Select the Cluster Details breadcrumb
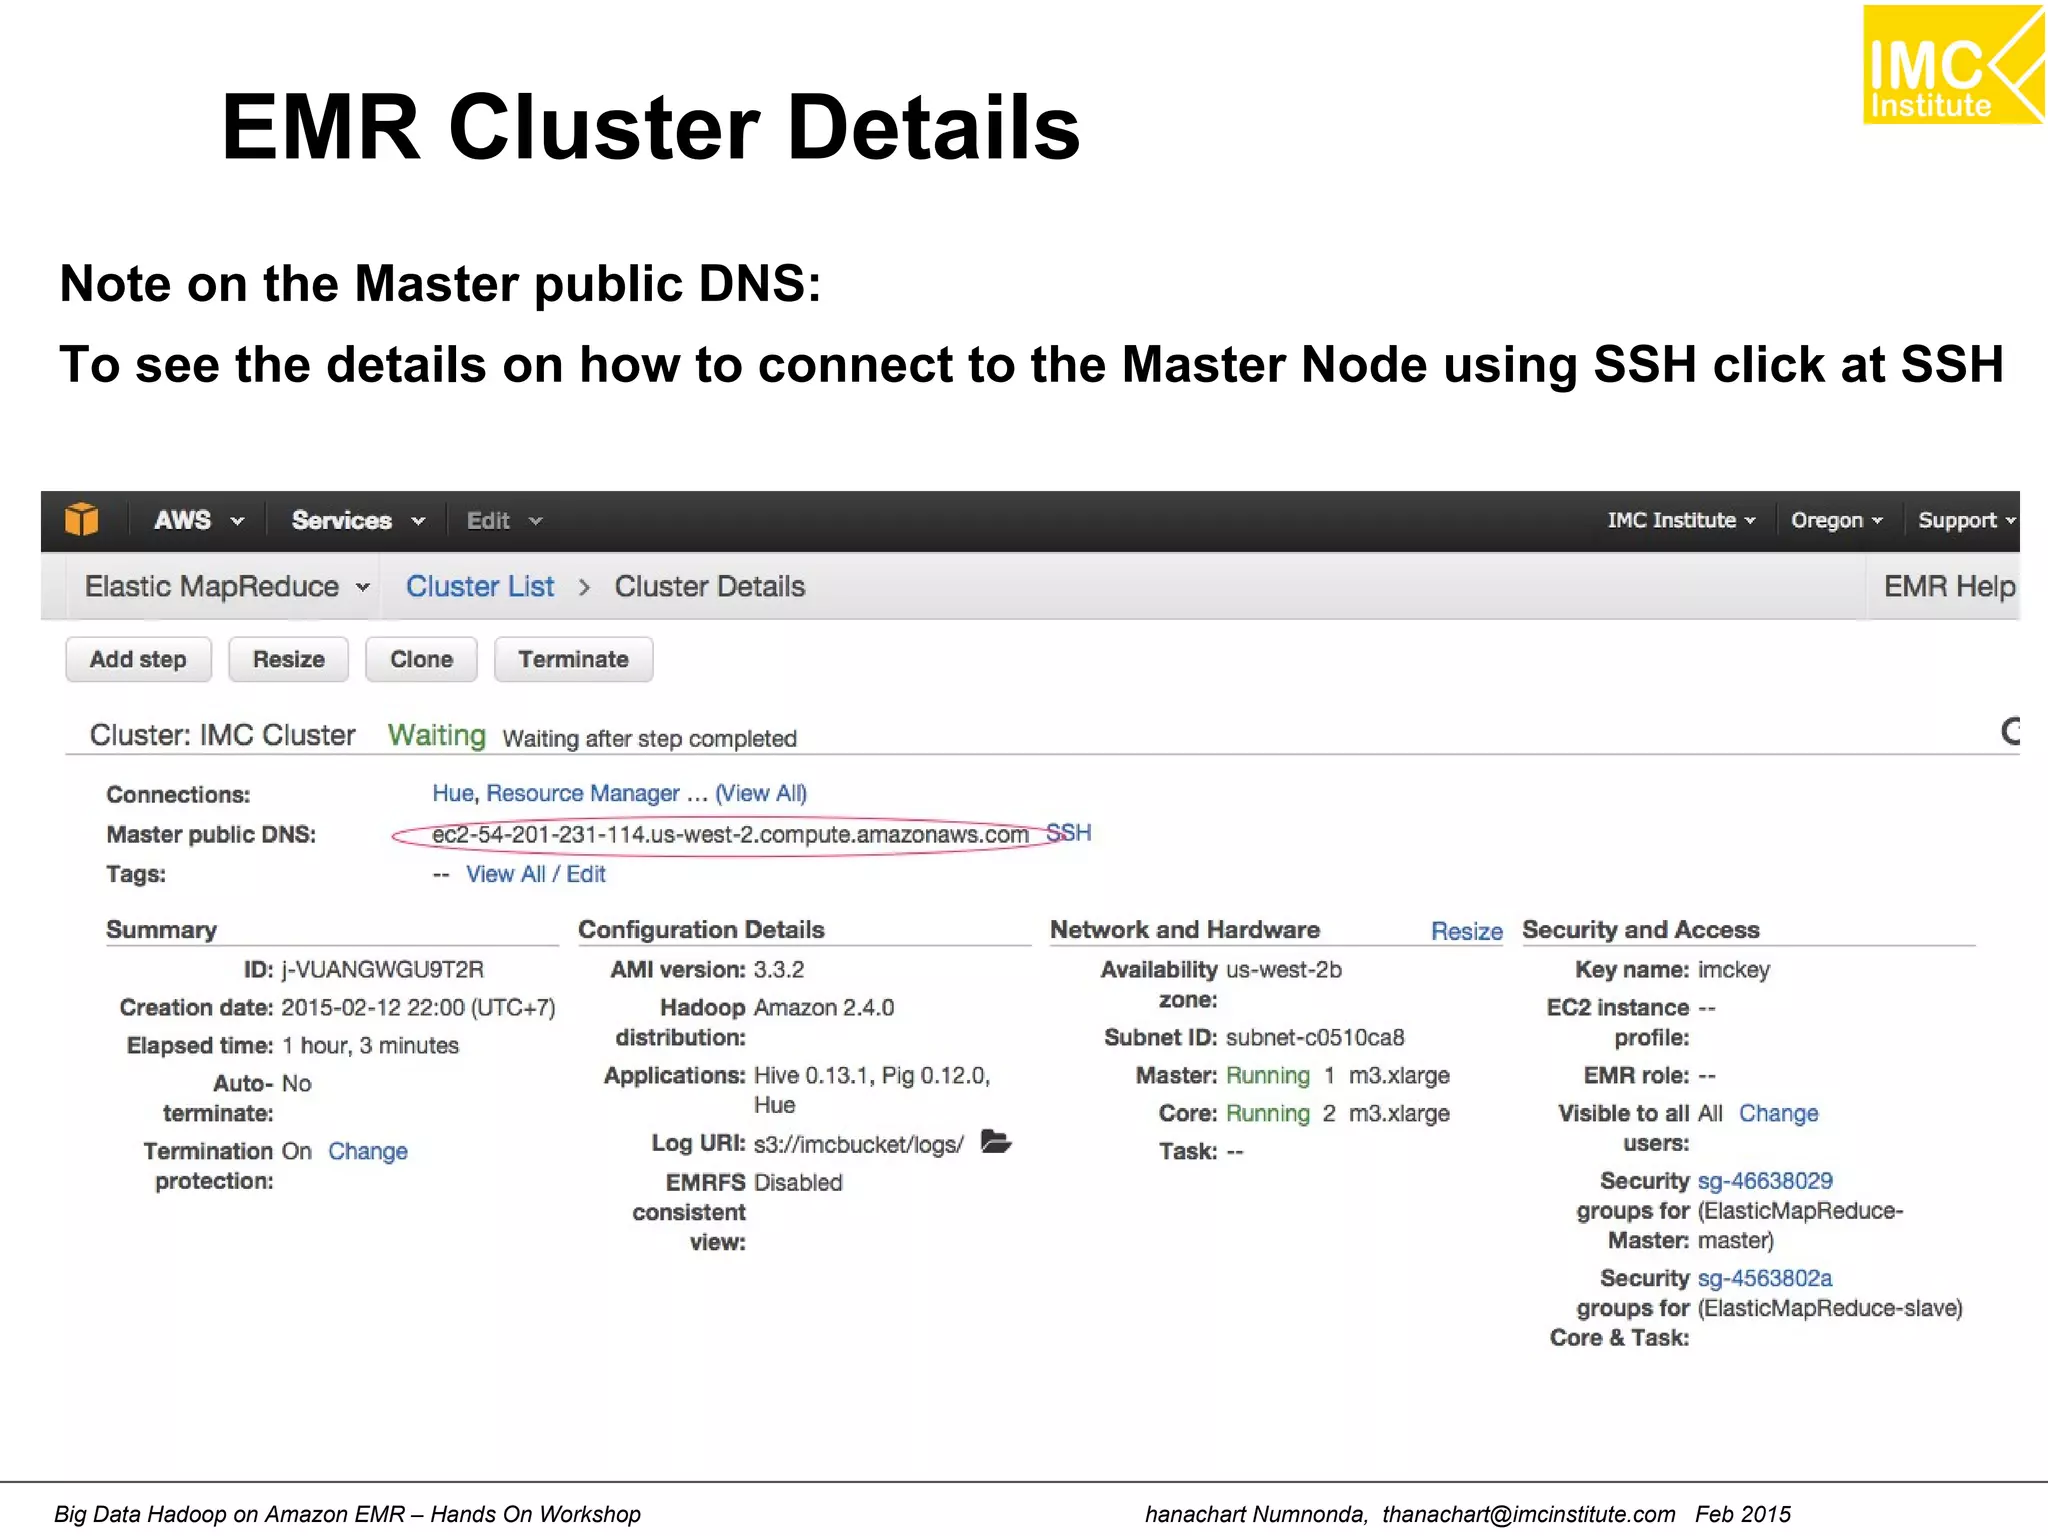This screenshot has height=1536, width=2048. [x=709, y=586]
